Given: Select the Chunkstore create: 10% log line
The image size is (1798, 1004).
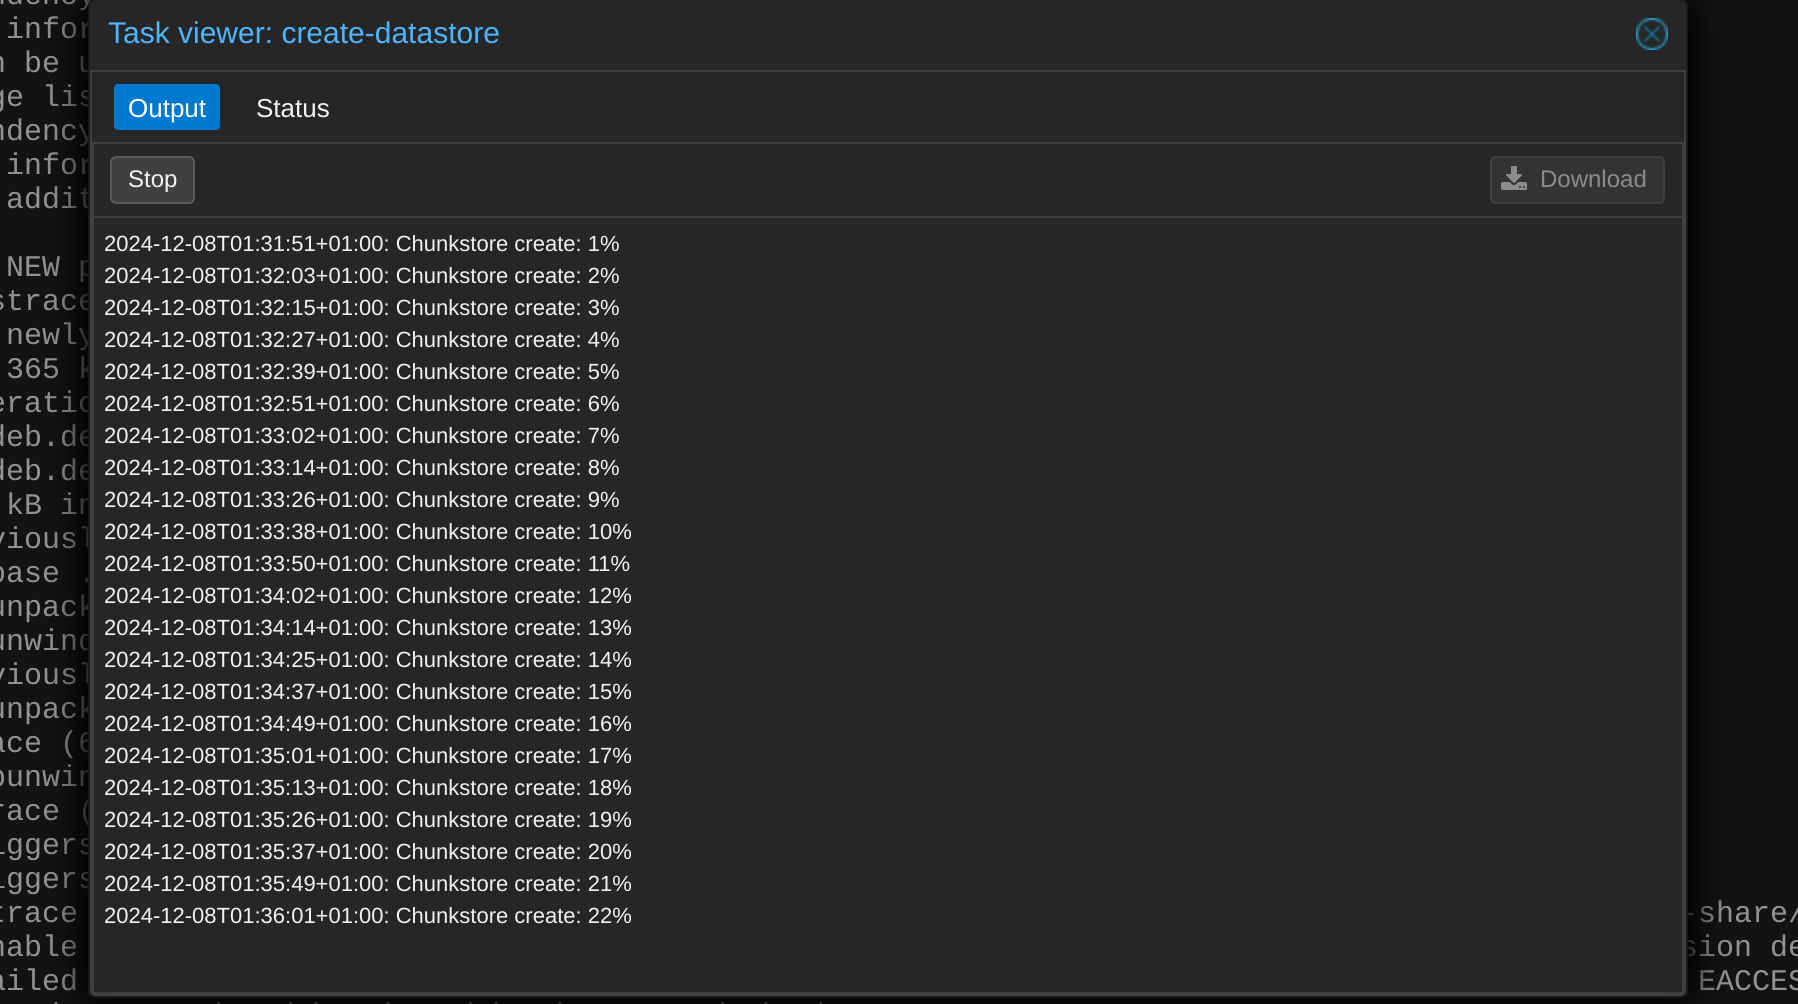Looking at the screenshot, I should pyautogui.click(x=368, y=532).
